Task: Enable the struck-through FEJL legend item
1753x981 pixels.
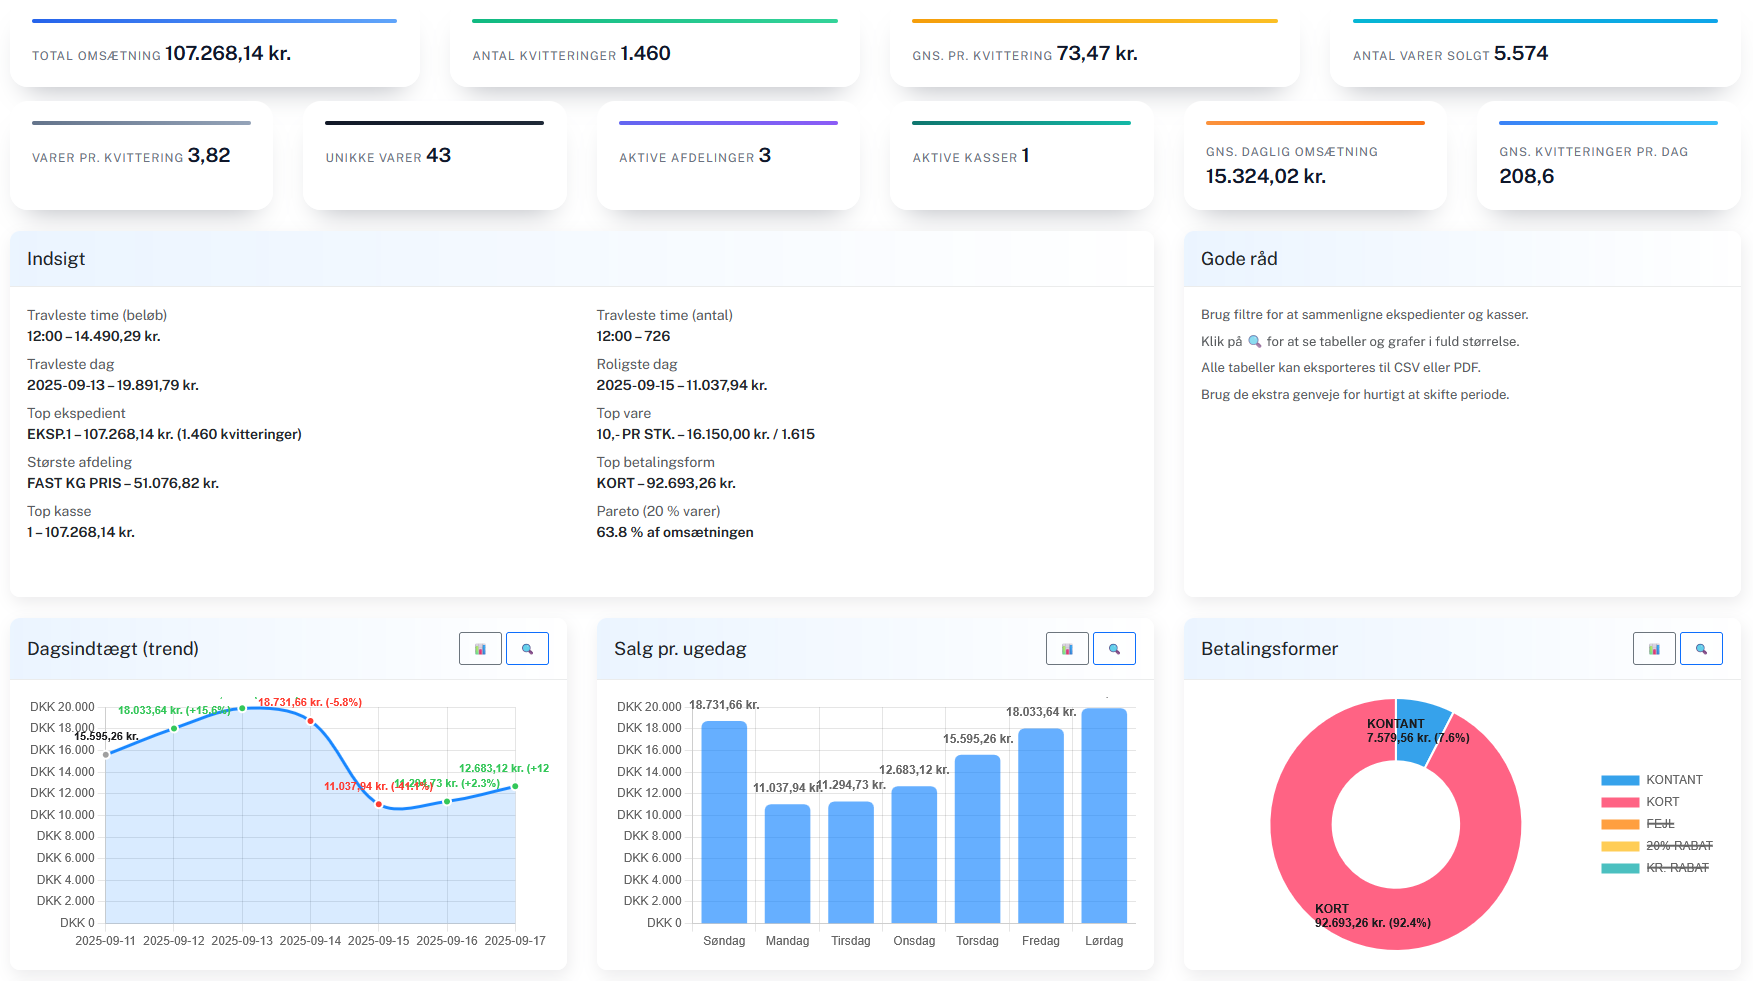Action: 1660,824
